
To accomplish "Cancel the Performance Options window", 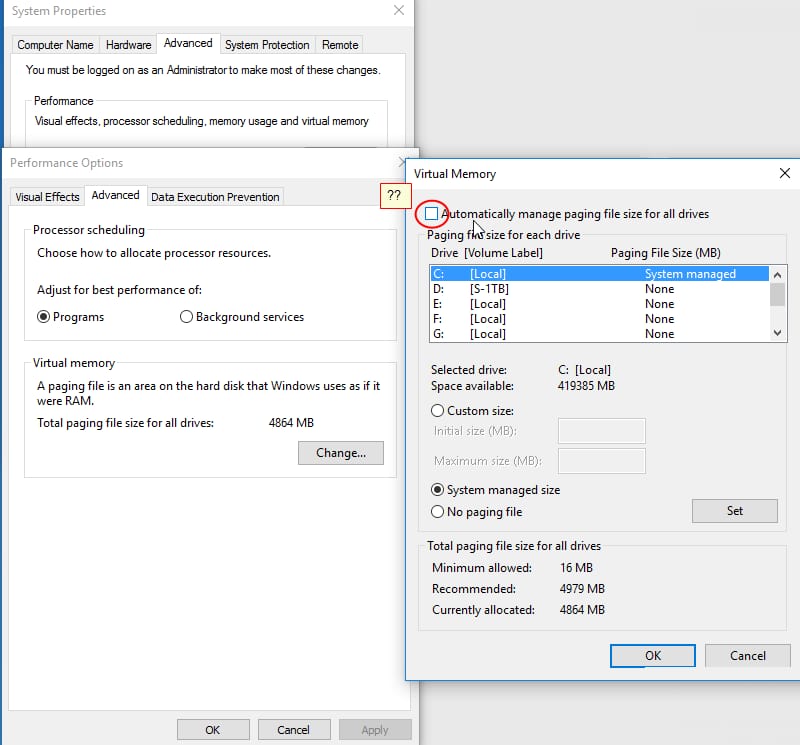I will 293,730.
